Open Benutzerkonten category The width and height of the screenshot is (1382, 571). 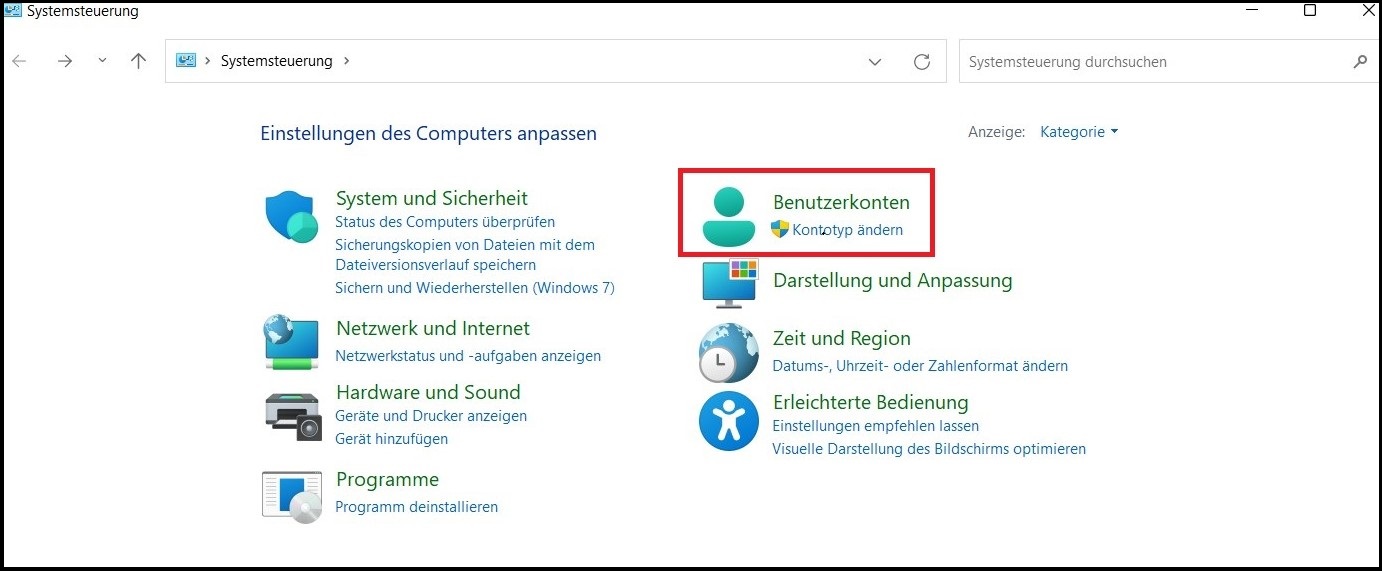click(841, 202)
